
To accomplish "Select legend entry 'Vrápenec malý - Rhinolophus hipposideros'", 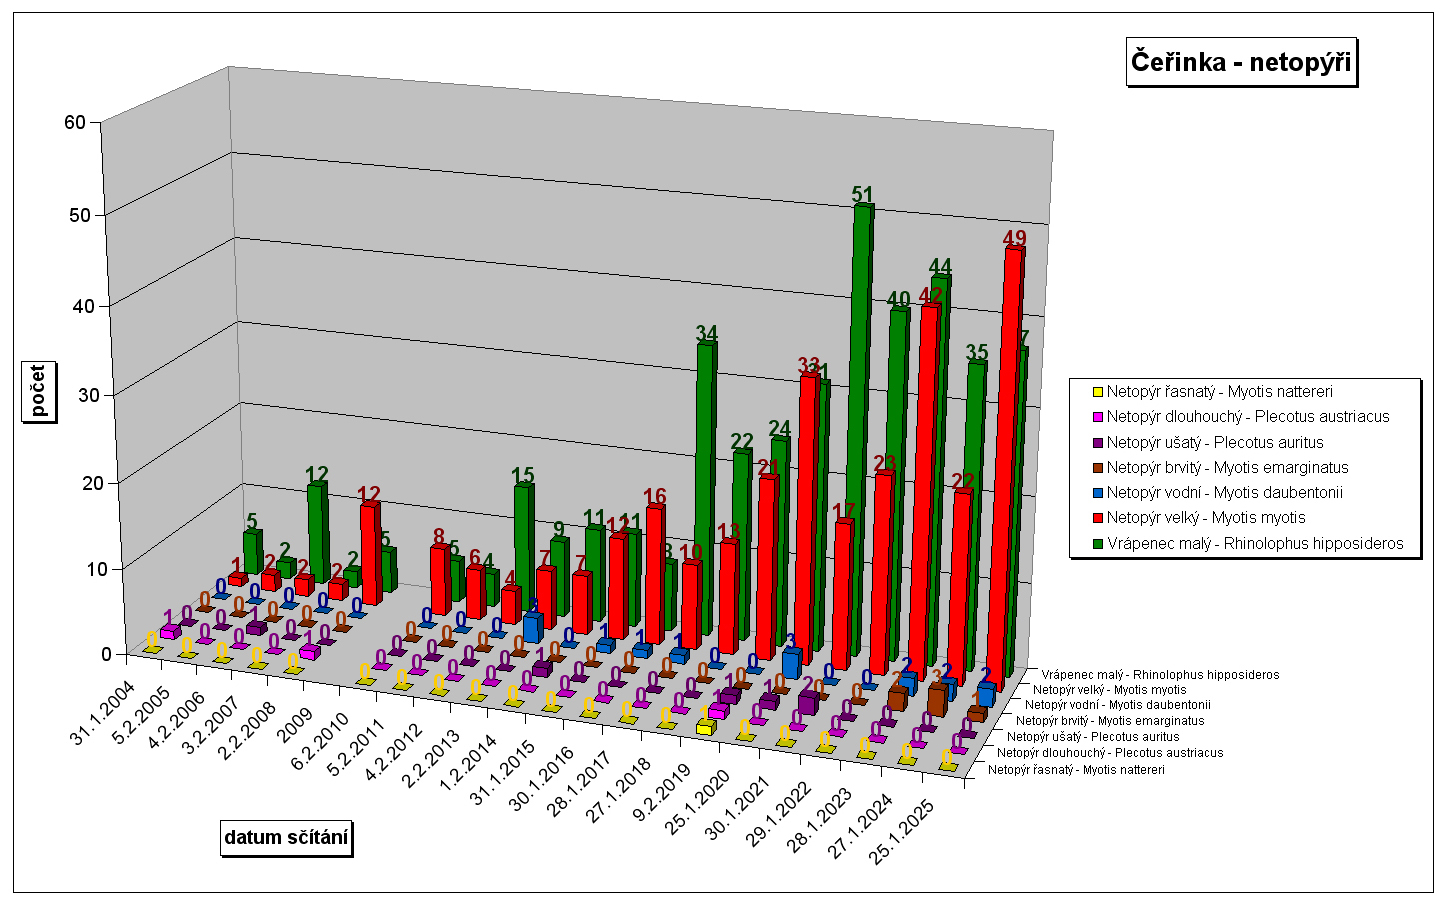I will click(x=1255, y=544).
